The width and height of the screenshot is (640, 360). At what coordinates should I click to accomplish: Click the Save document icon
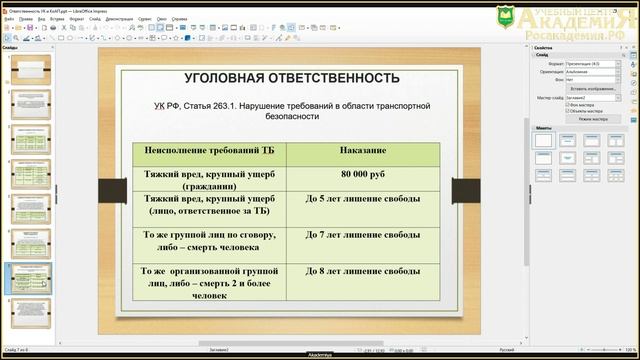click(x=30, y=27)
